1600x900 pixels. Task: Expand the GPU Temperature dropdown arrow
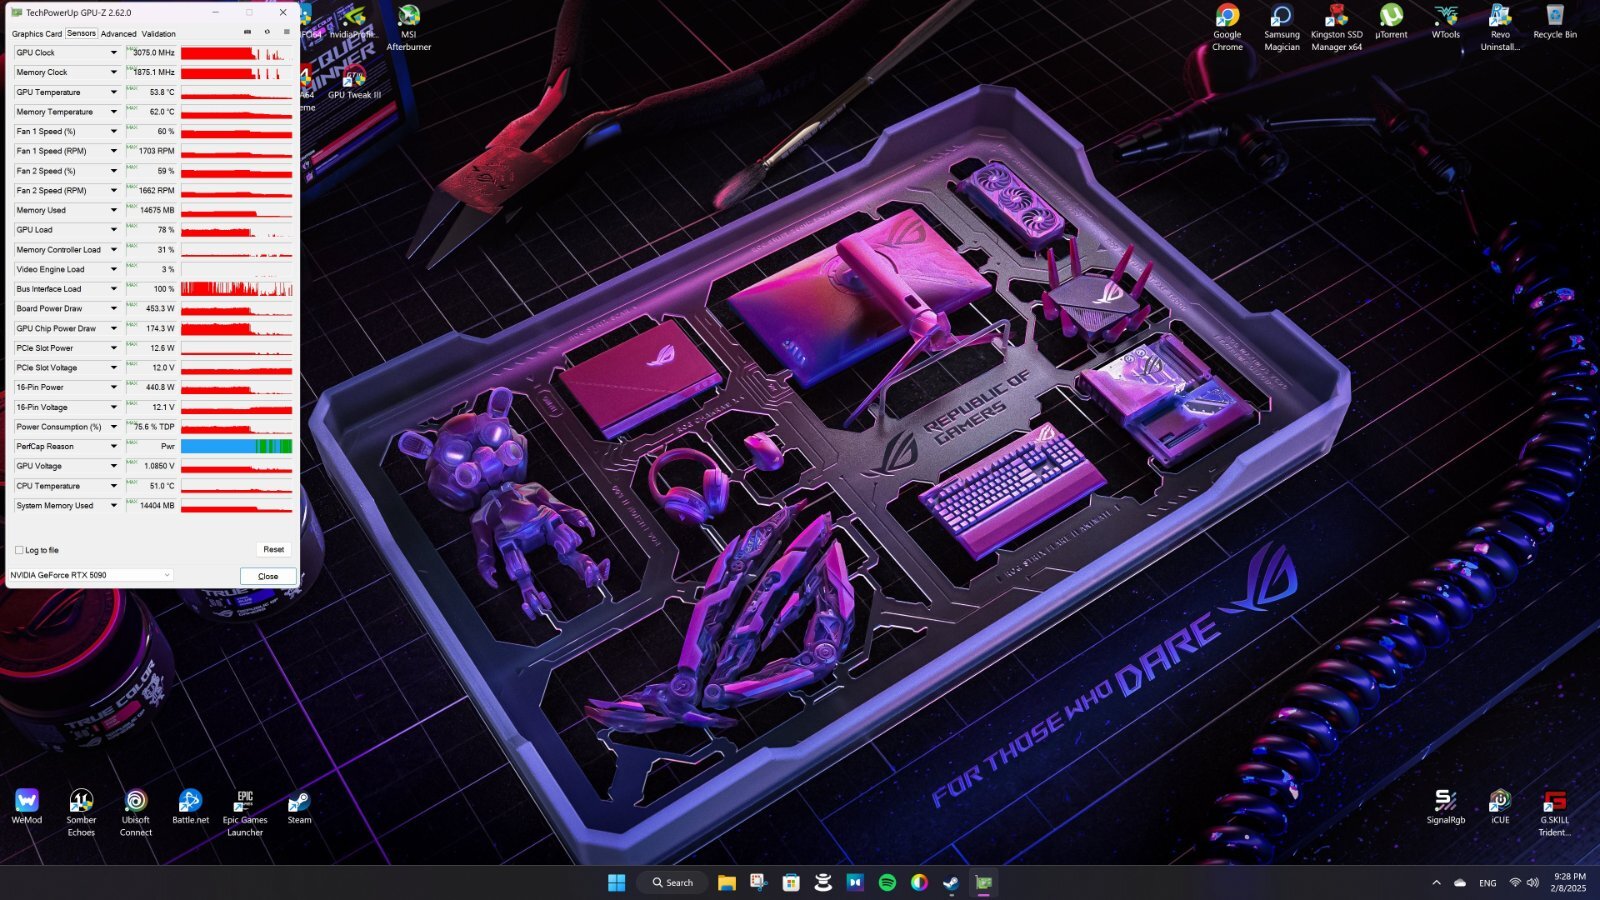[113, 92]
